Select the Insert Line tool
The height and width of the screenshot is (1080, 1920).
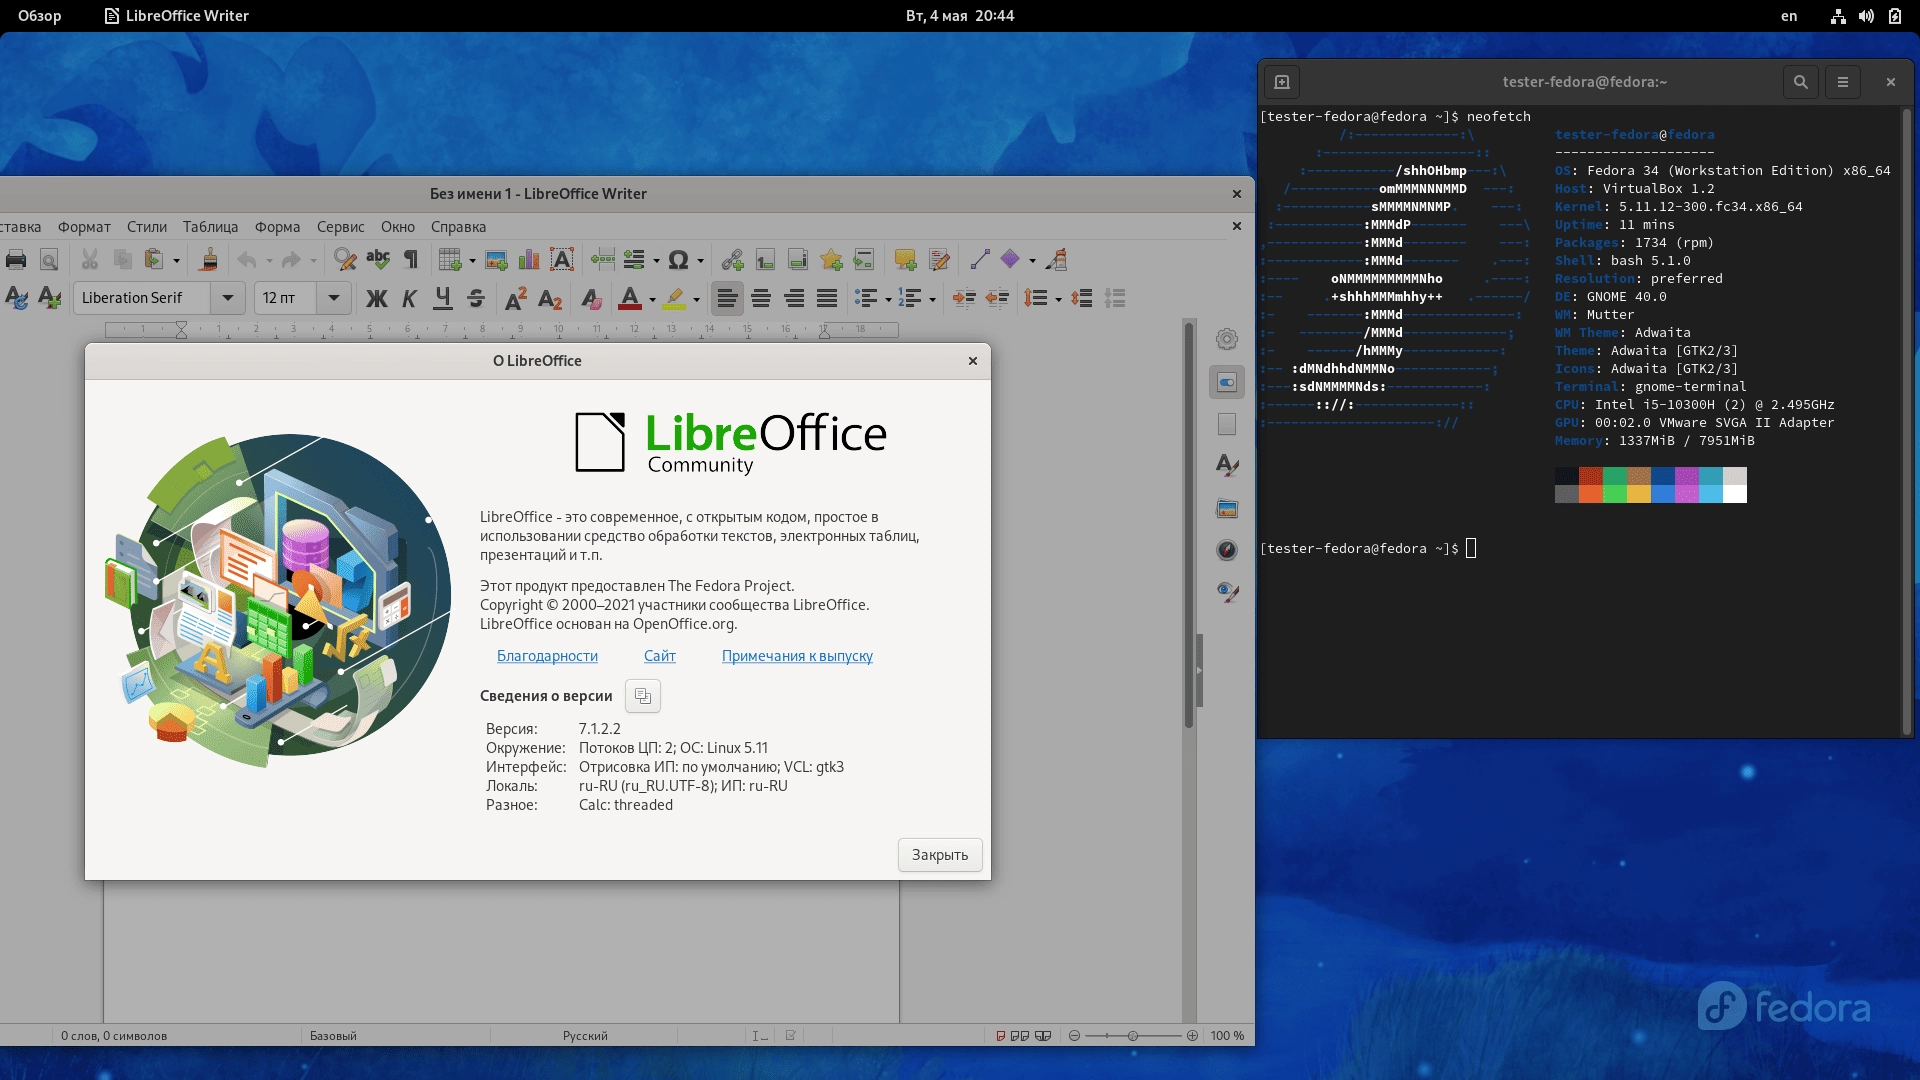[979, 260]
